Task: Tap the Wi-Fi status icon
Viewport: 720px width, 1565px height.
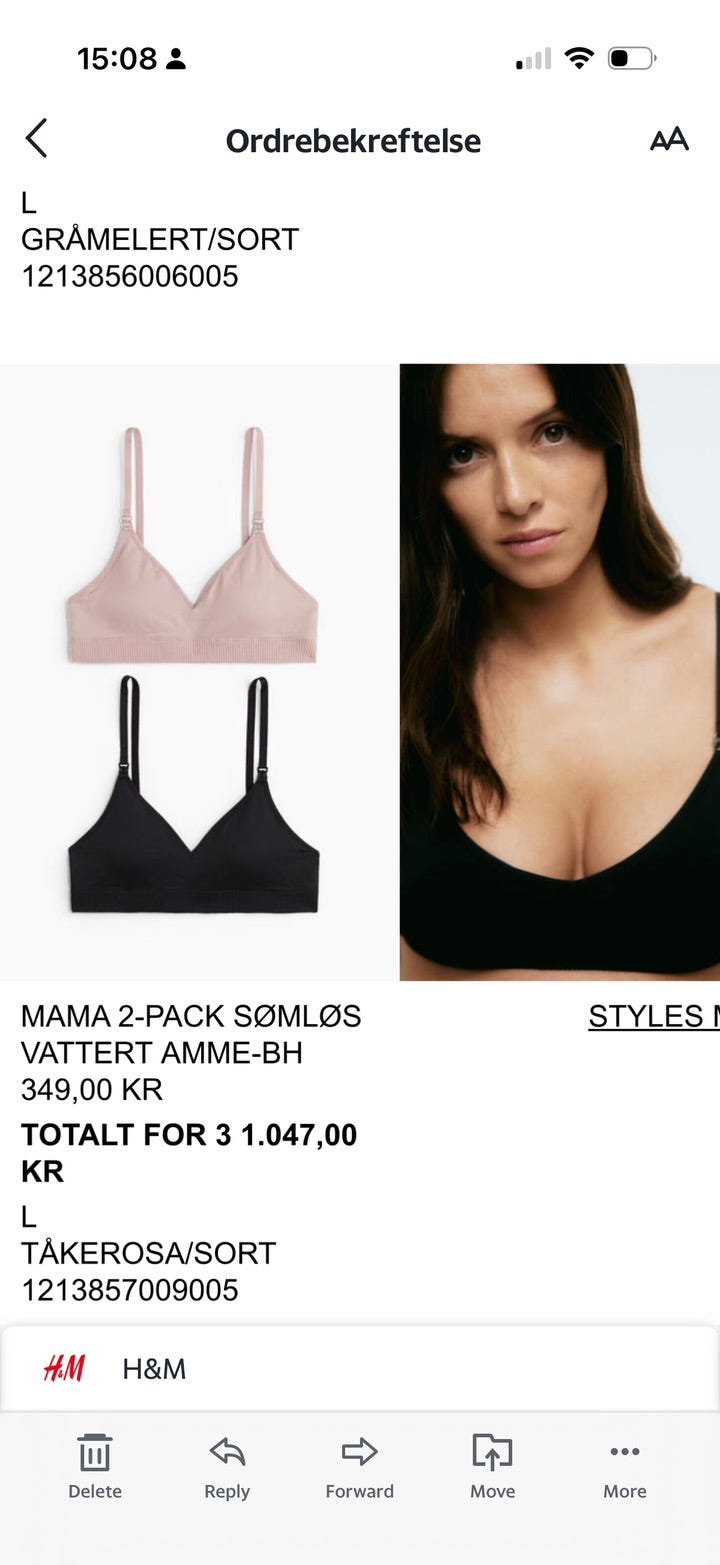Action: click(x=579, y=58)
